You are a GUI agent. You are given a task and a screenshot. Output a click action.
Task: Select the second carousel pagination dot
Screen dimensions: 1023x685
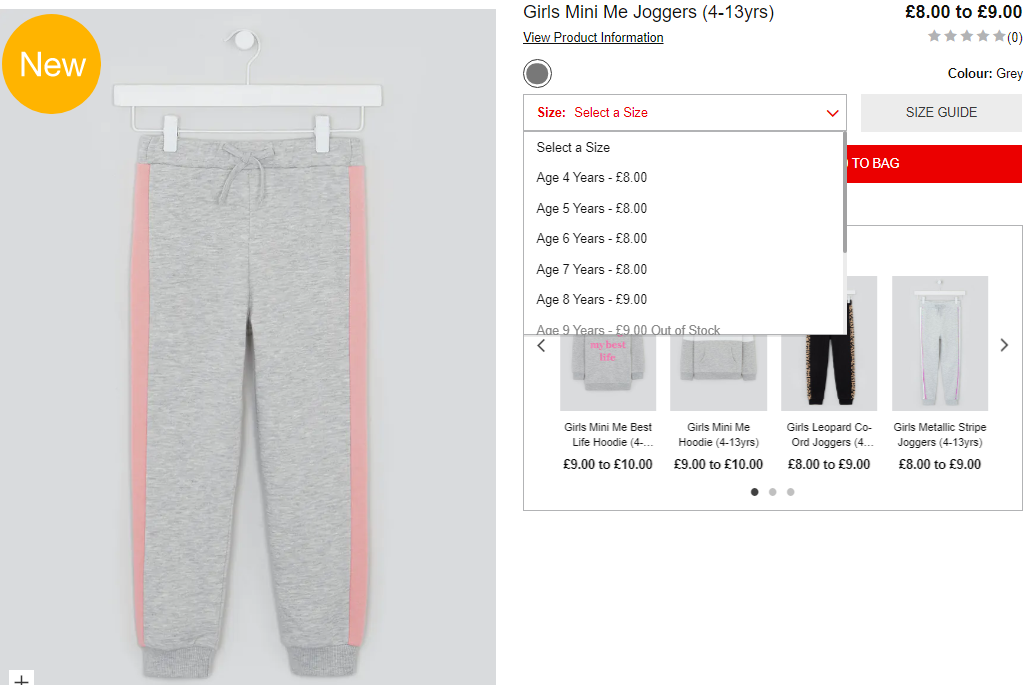772,492
